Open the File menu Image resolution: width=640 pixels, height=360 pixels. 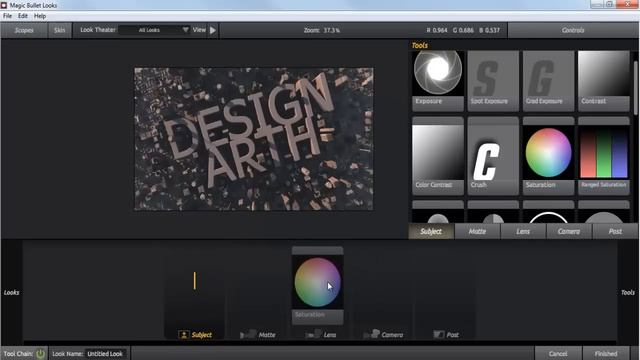click(x=7, y=16)
